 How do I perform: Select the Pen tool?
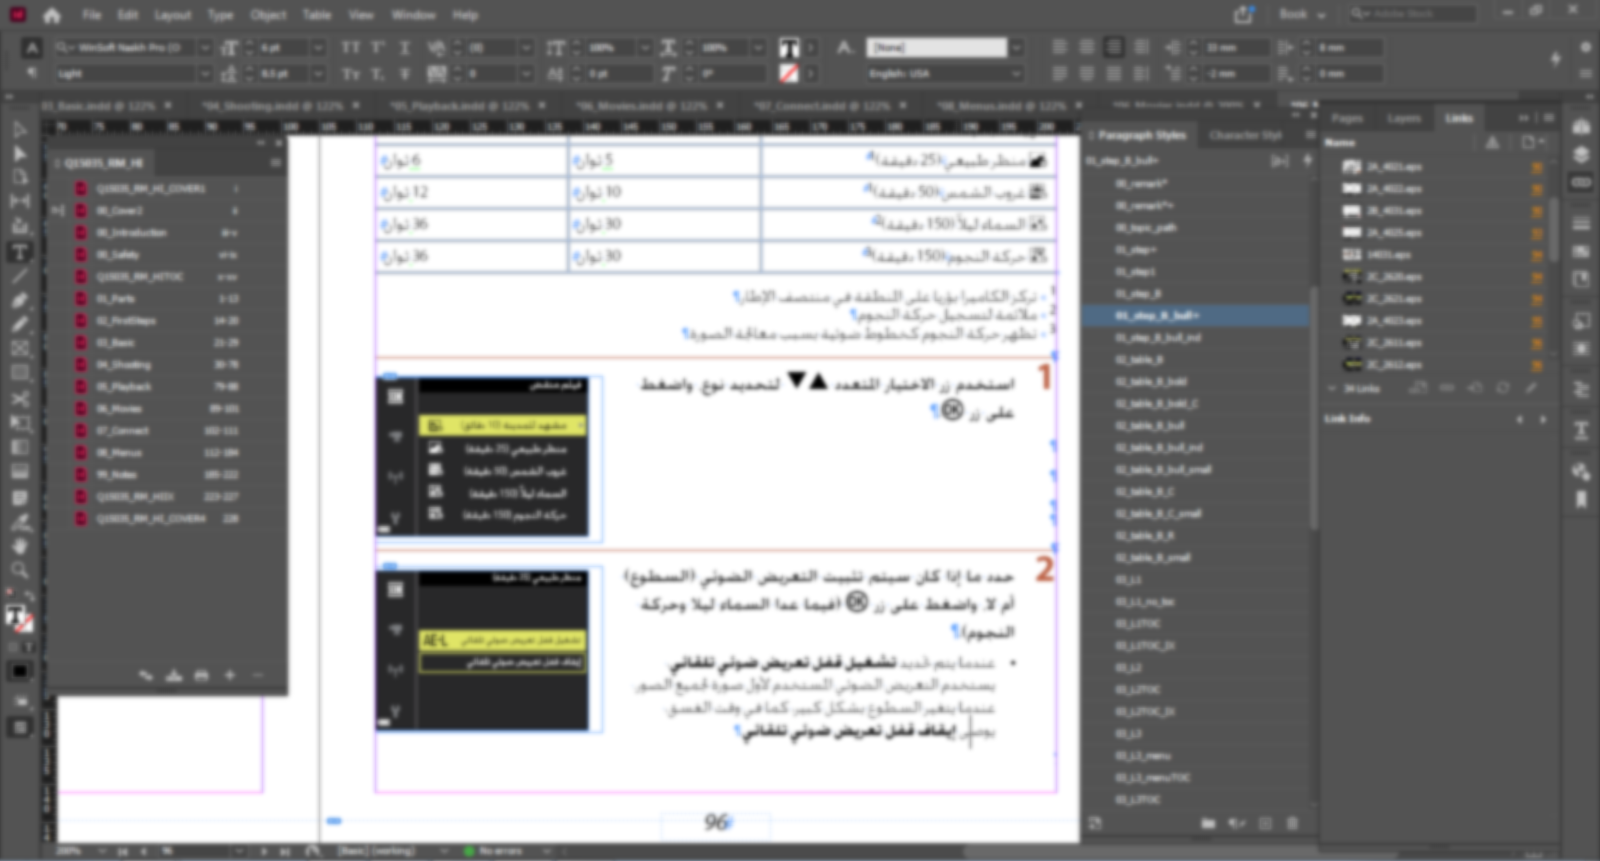[19, 300]
